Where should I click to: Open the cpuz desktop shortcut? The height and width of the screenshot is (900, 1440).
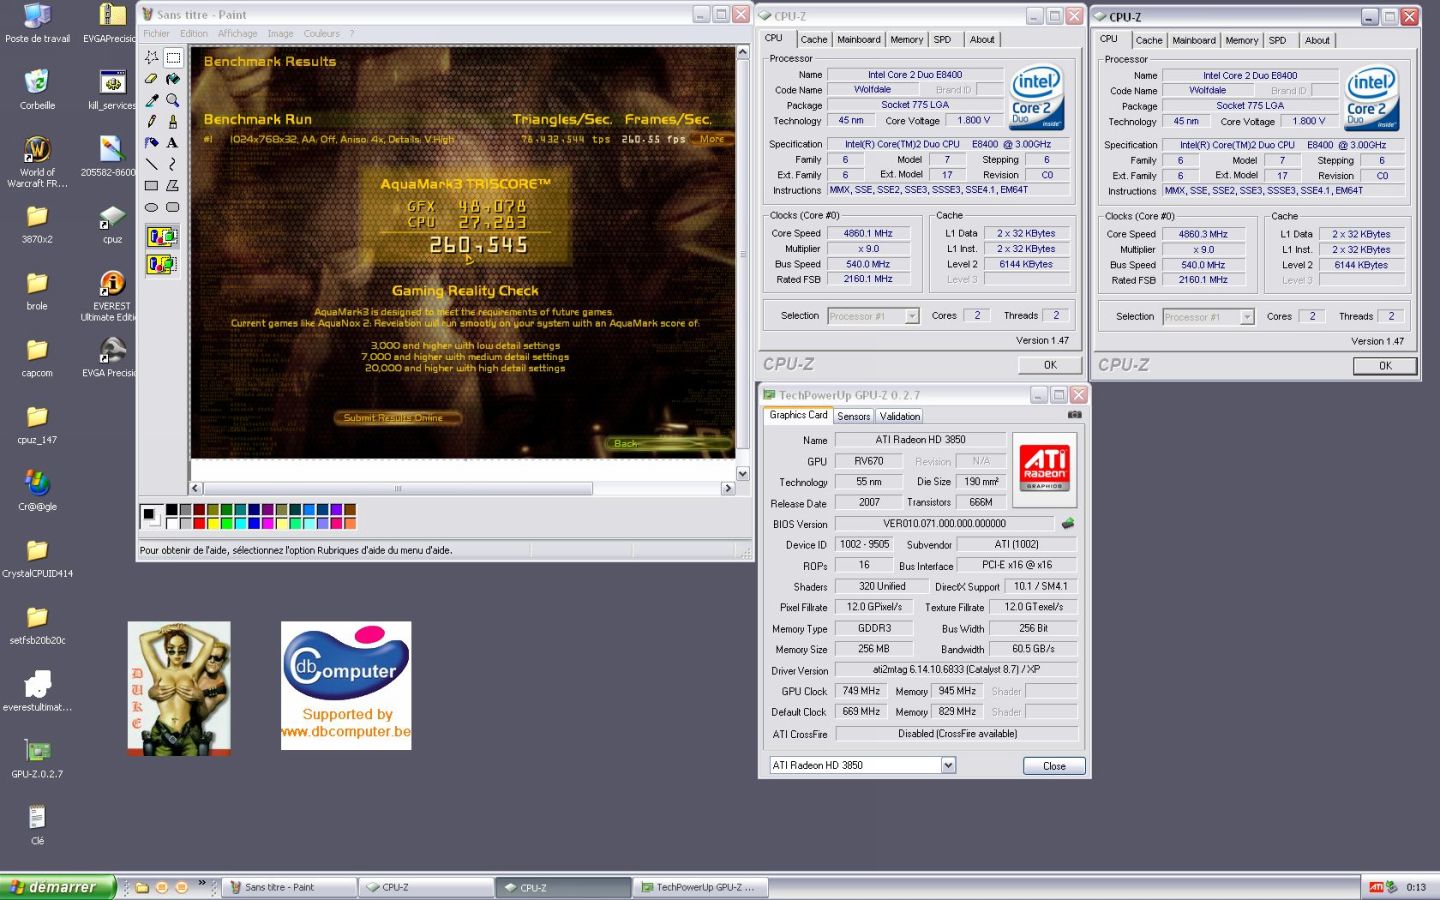(112, 224)
